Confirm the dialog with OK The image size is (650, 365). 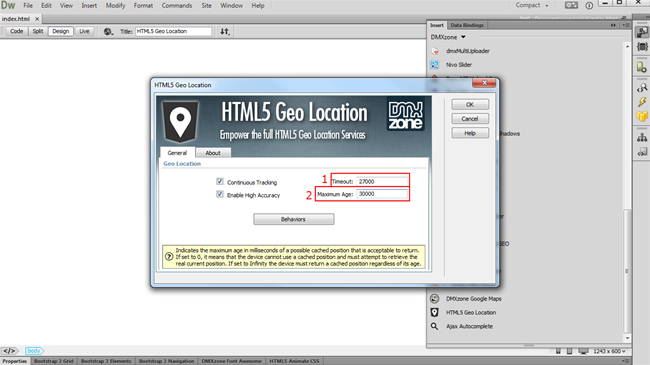pos(470,105)
